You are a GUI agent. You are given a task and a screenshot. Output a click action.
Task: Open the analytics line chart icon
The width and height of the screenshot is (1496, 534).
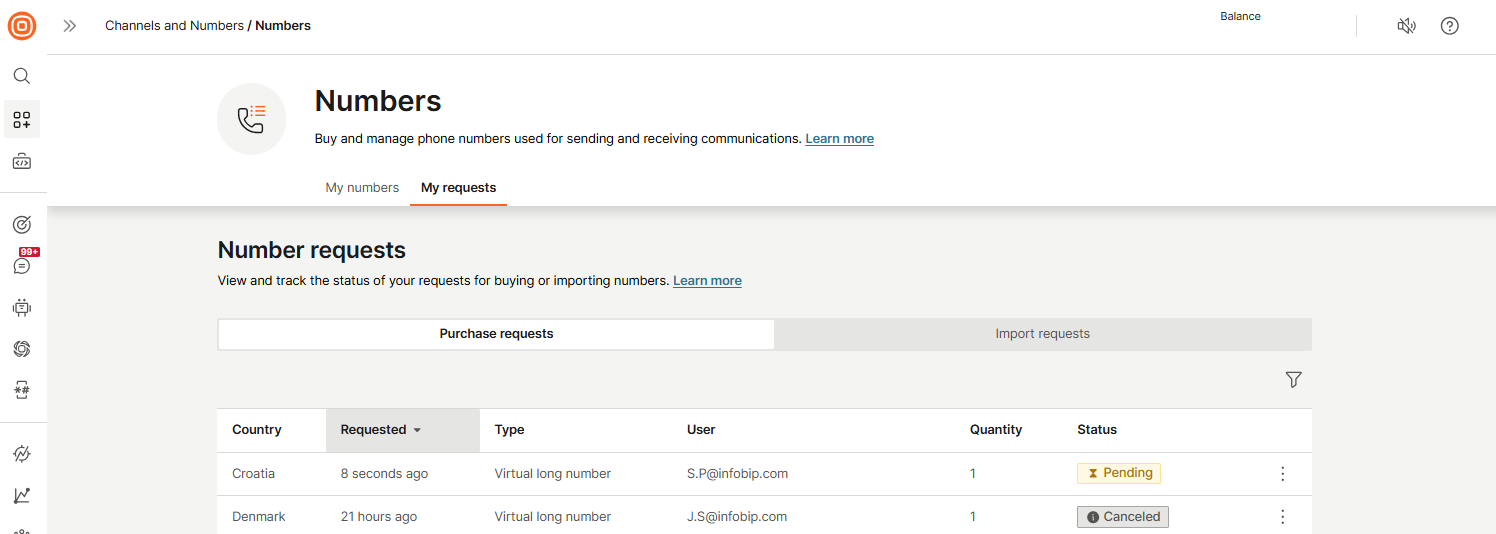pos(22,495)
